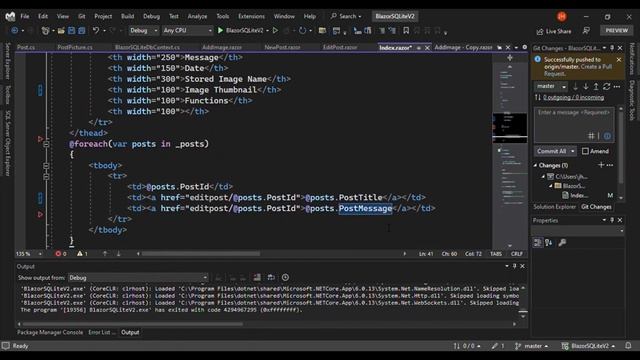Click the Open File folder toolbar icon
The image size is (640, 360).
click(x=61, y=30)
